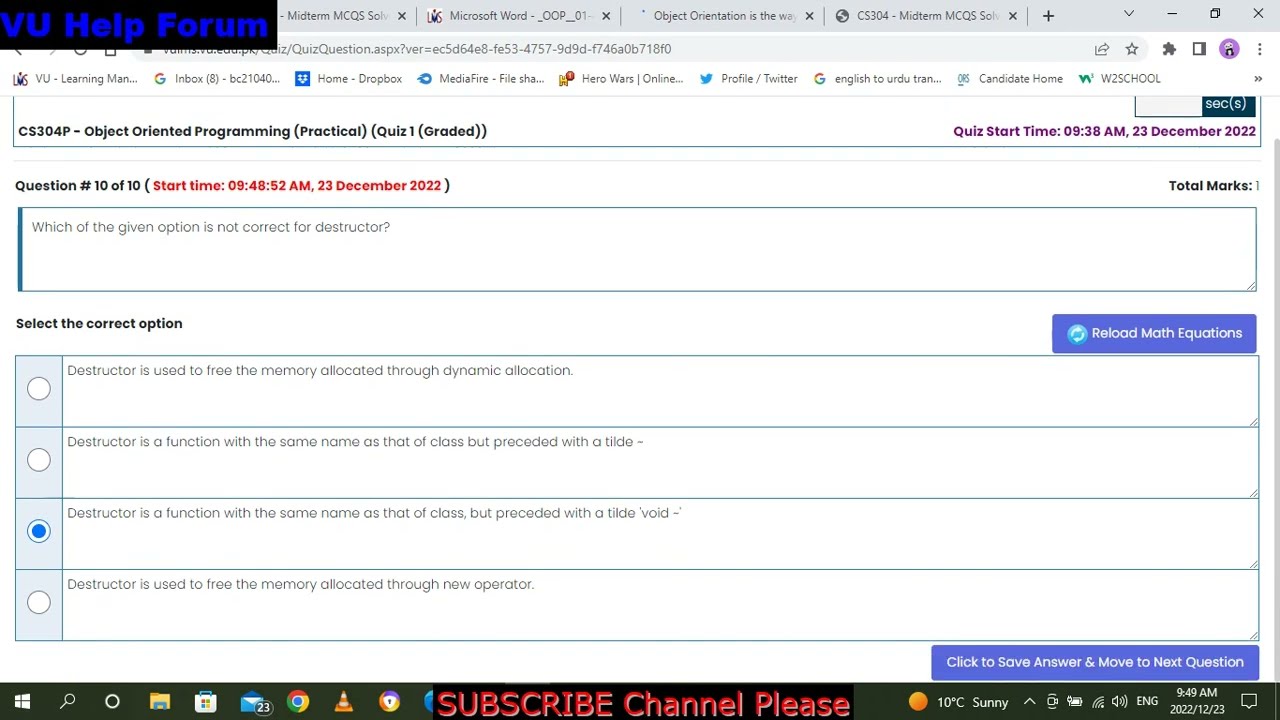Open 'MediaFire - File sha...' bookmark
This screenshot has width=1280, height=720.
point(481,79)
